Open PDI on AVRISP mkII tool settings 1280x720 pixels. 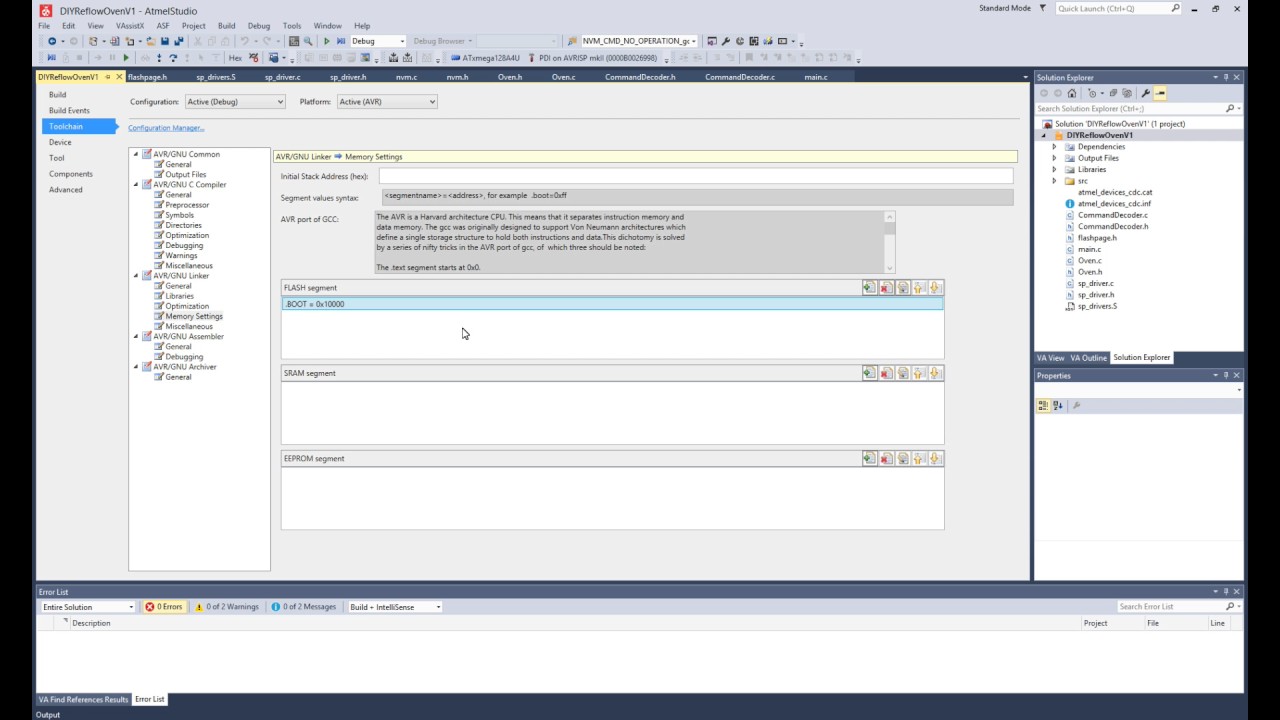[592, 58]
